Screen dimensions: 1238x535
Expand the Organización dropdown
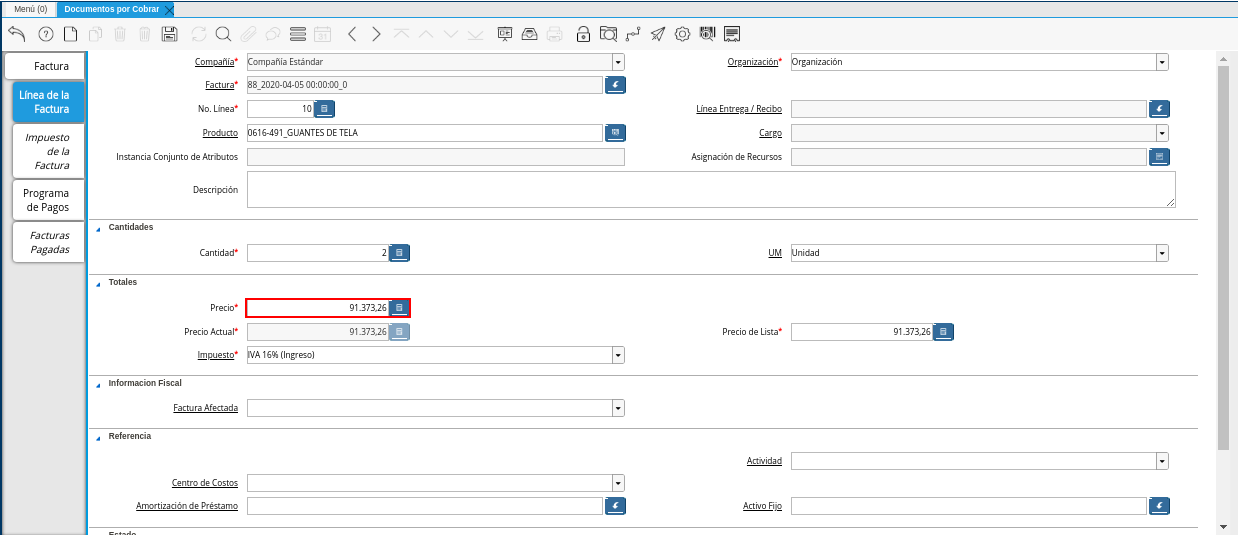coord(1162,62)
